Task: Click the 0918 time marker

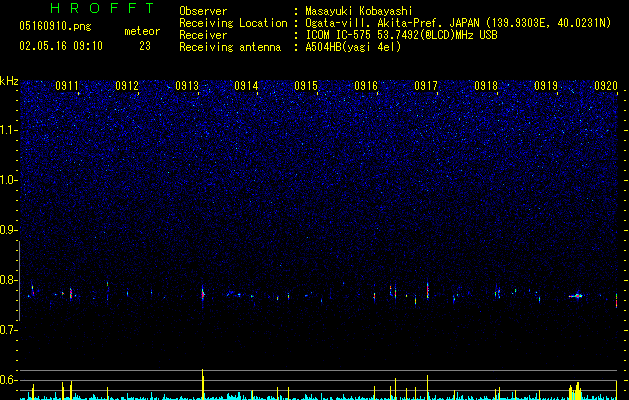Action: click(486, 86)
